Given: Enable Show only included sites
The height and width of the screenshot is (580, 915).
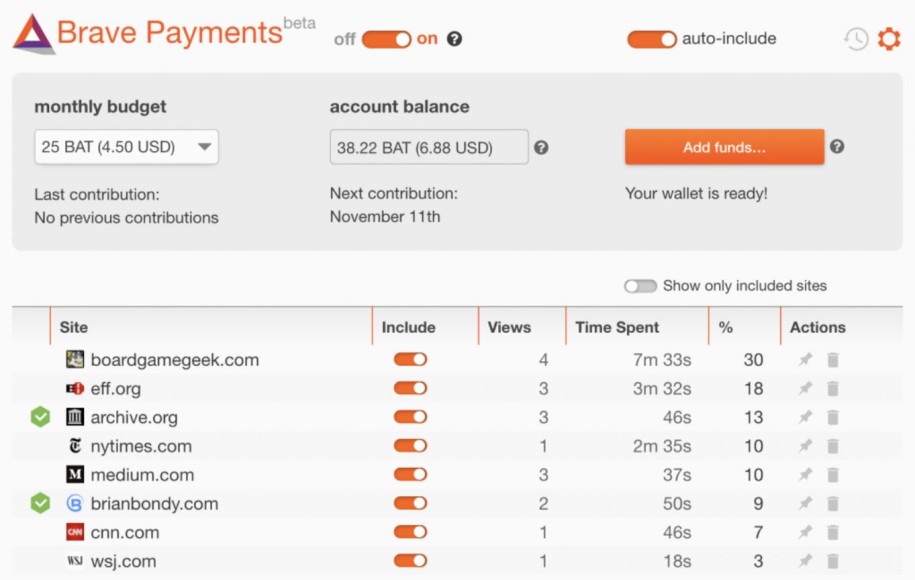Looking at the screenshot, I should [640, 286].
